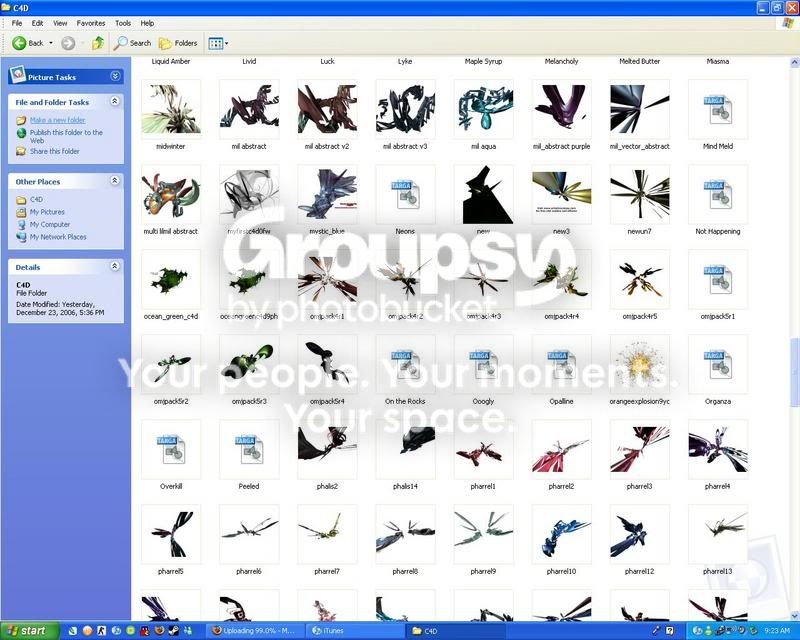Select the orangeexplosion image thumbnail
This screenshot has width=800, height=640.
[639, 364]
